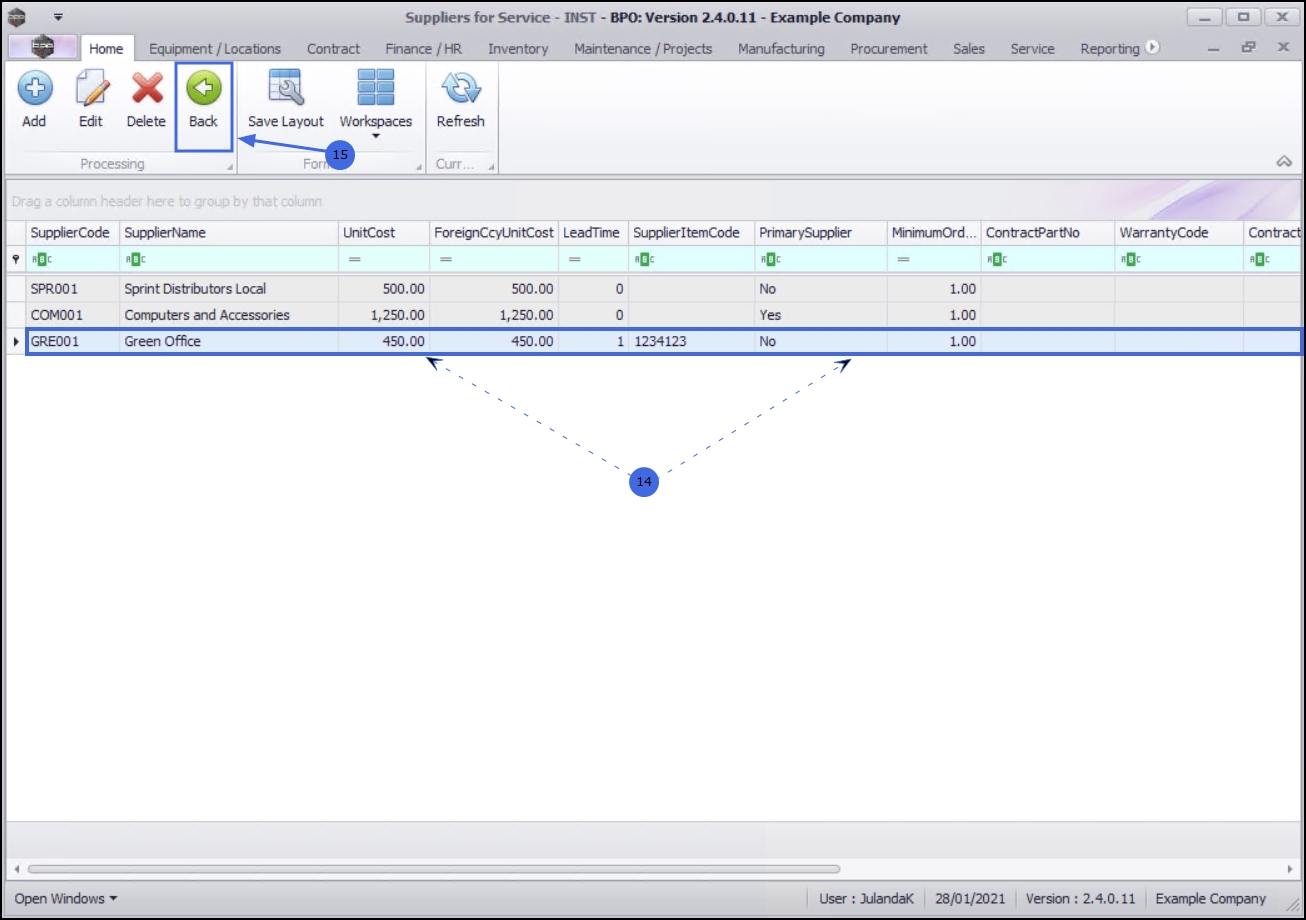Click the Save Layout icon

[286, 89]
